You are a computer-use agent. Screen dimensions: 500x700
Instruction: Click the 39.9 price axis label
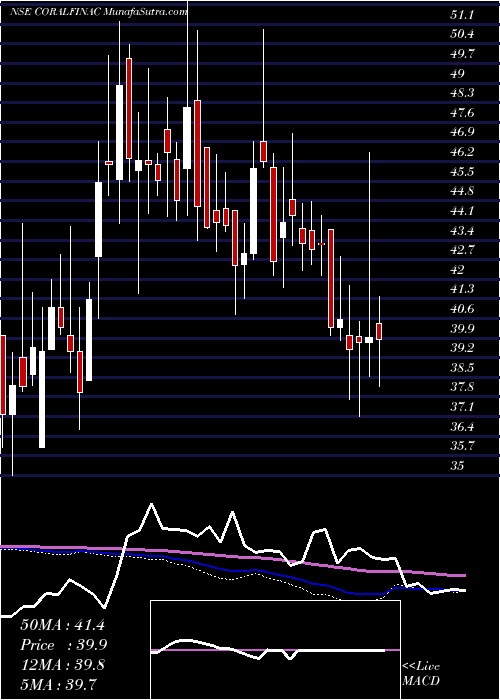[x=462, y=328]
